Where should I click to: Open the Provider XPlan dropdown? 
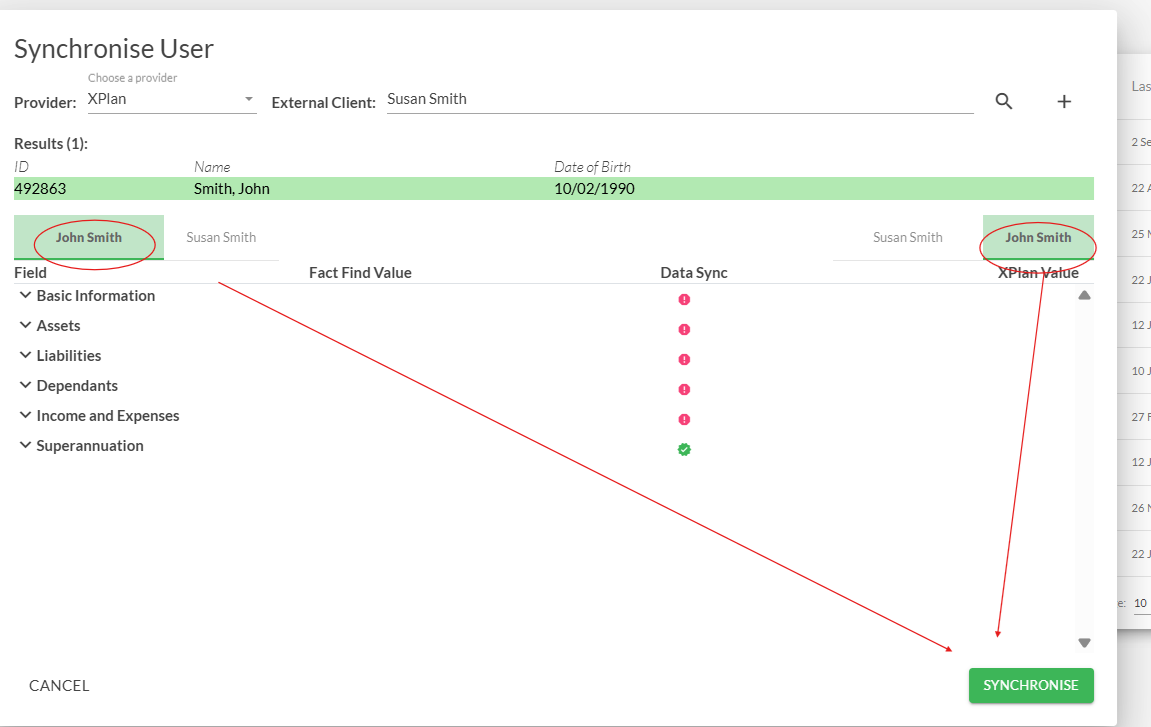[x=172, y=99]
